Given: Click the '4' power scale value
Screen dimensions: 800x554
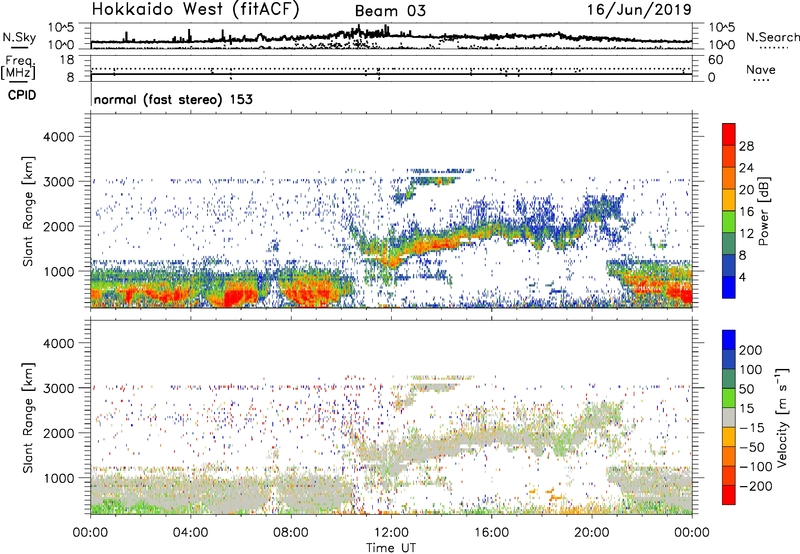Looking at the screenshot, I should point(742,277).
